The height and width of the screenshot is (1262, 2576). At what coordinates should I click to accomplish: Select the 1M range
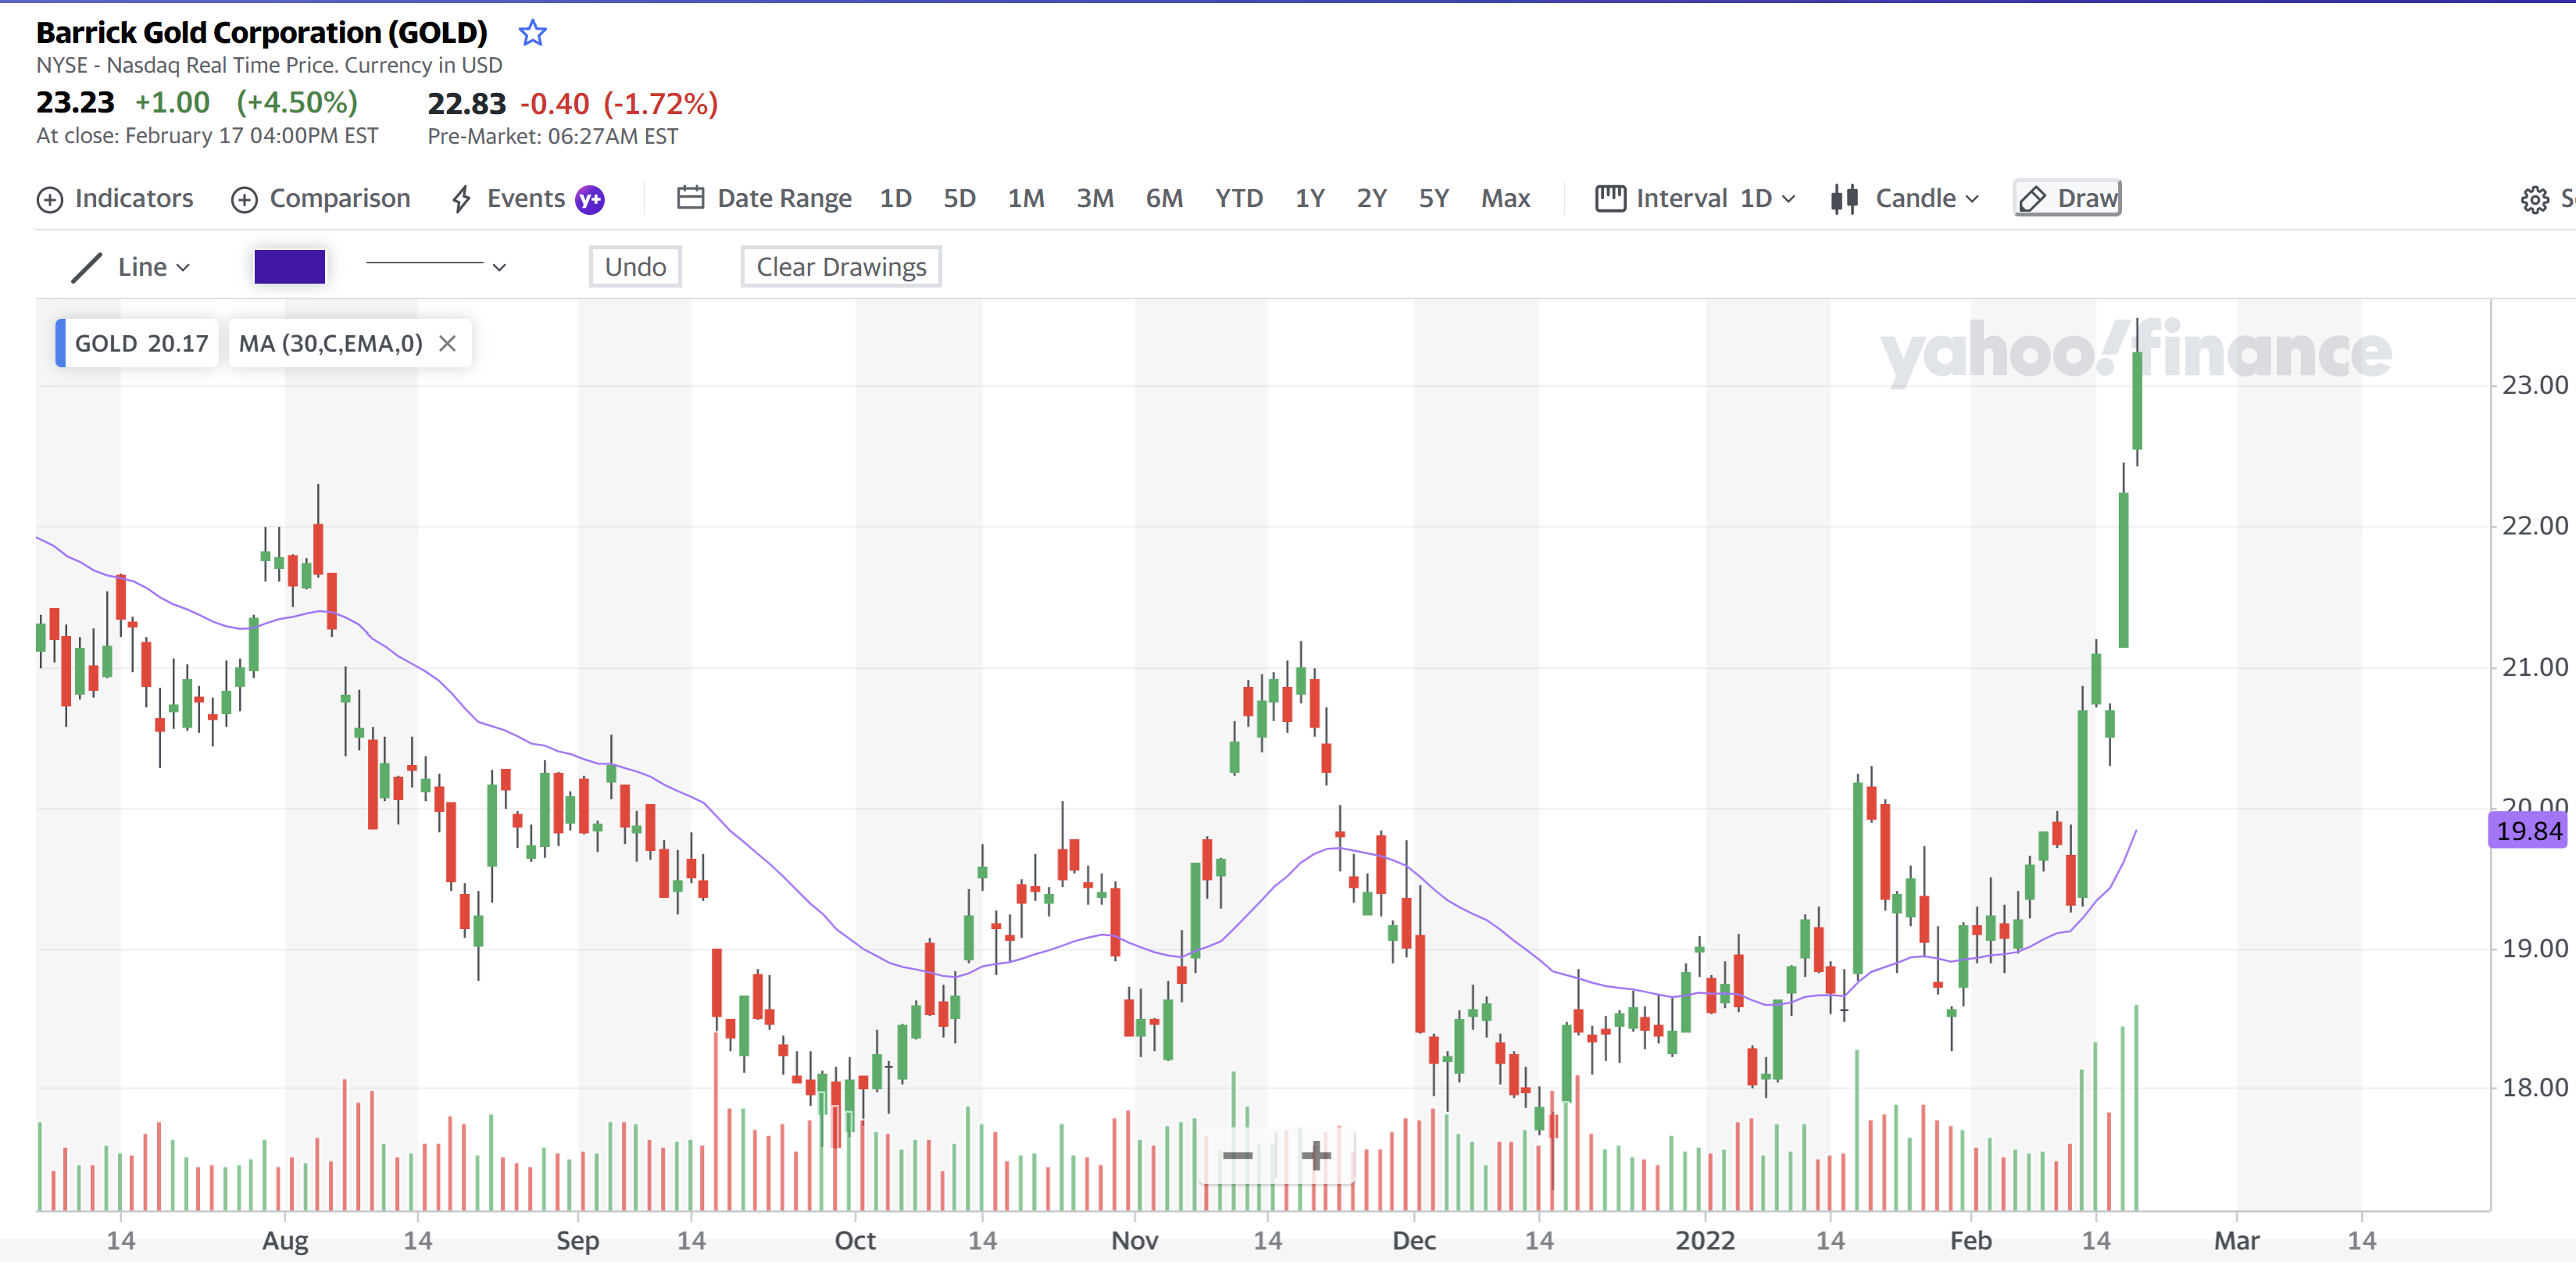pyautogui.click(x=1026, y=199)
